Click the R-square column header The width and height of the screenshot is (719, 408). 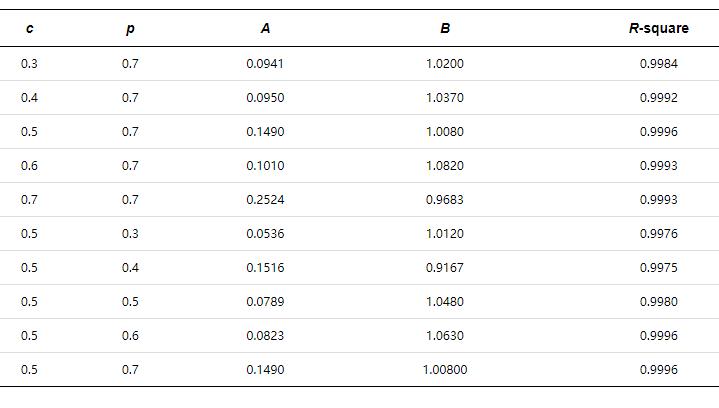[x=658, y=29]
